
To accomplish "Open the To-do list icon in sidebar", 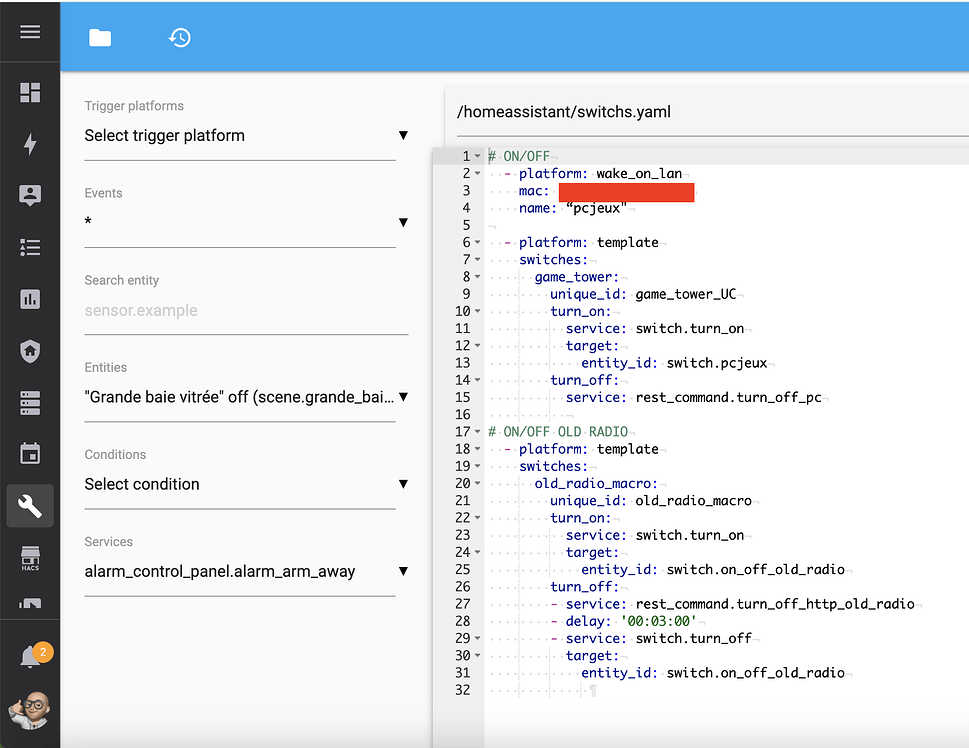I will tap(29, 248).
